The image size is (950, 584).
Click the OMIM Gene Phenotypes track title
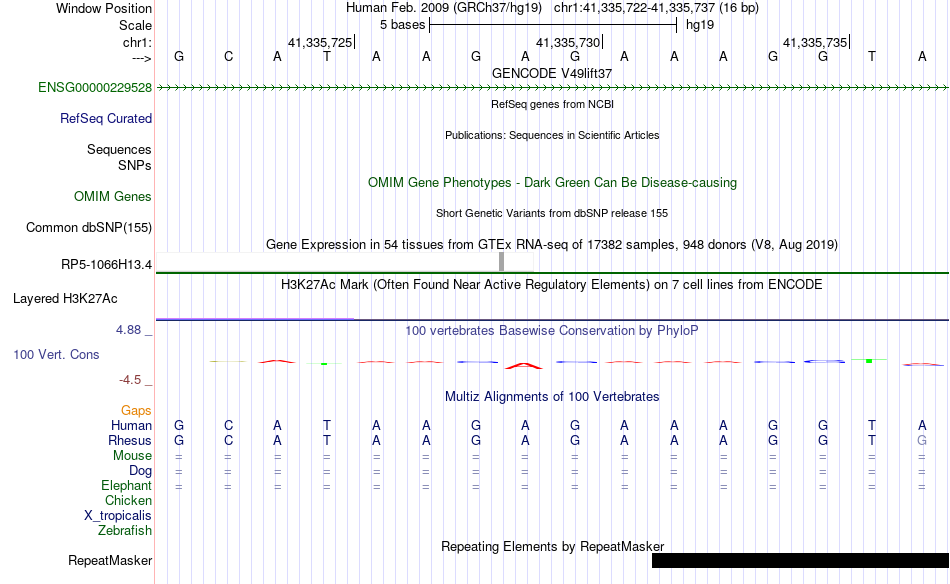553,182
